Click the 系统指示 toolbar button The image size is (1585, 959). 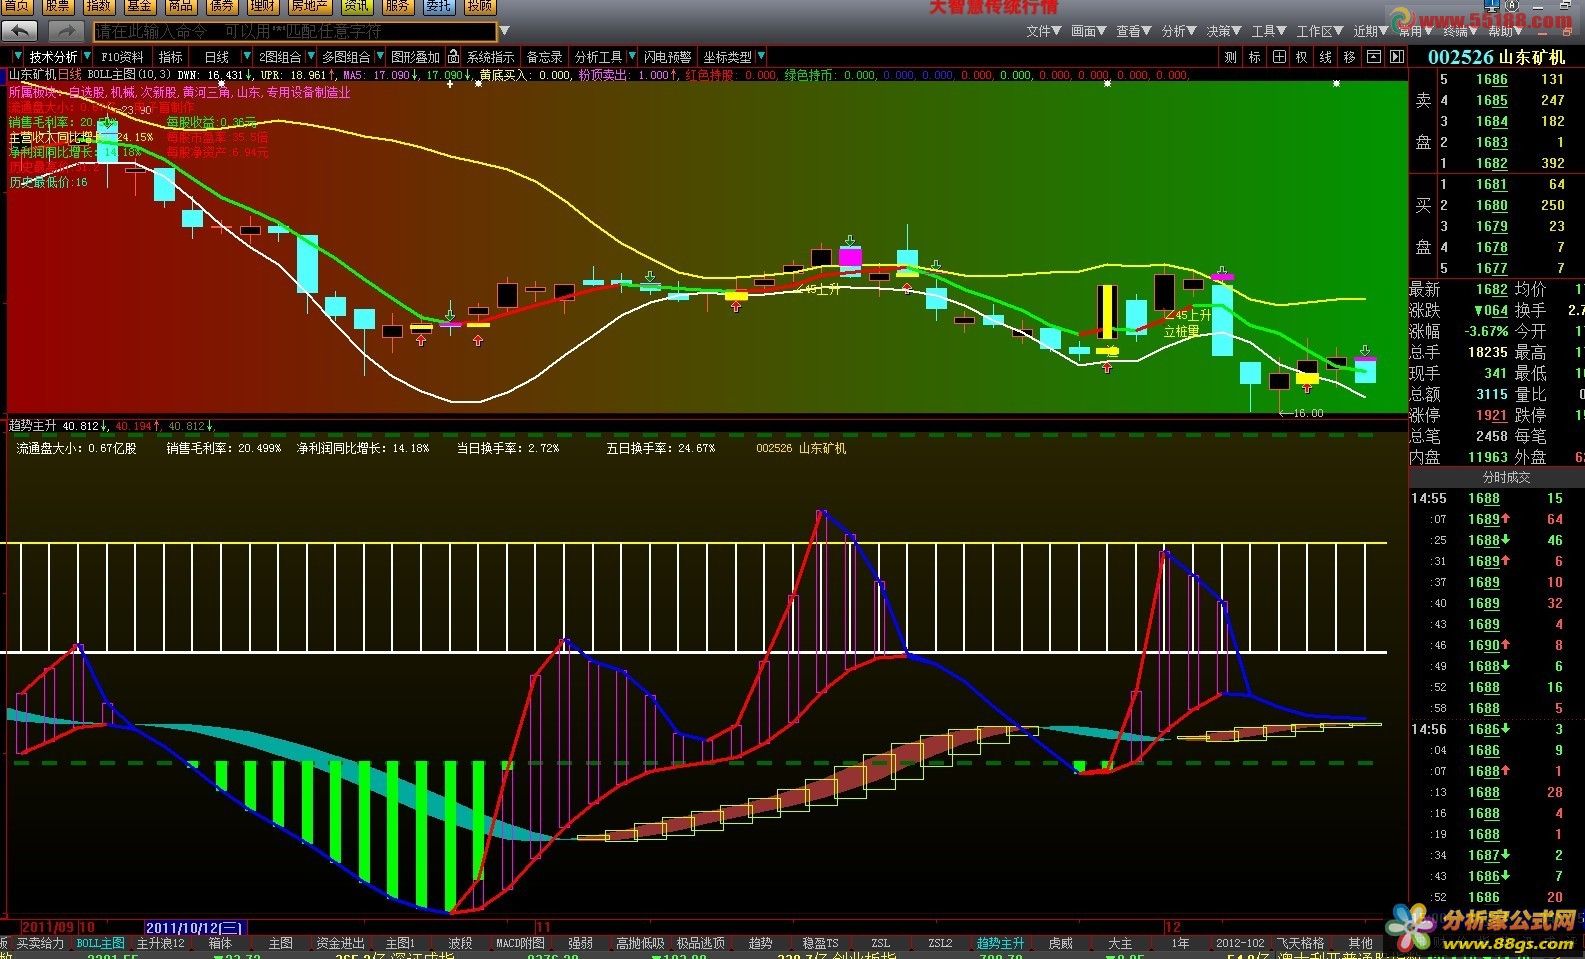[491, 57]
